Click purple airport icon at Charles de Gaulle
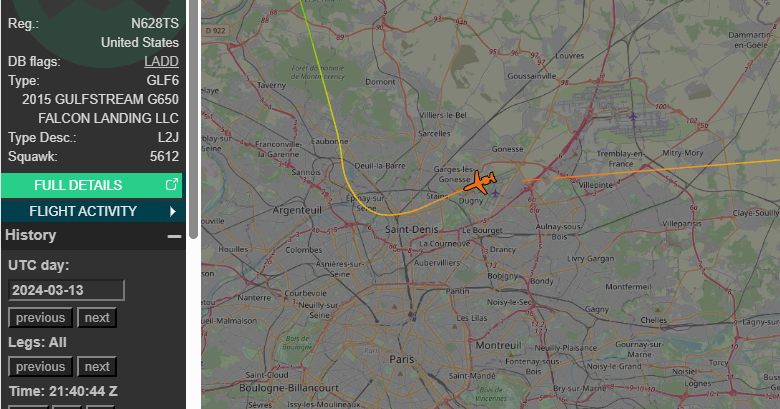The width and height of the screenshot is (780, 409). pyautogui.click(x=633, y=117)
